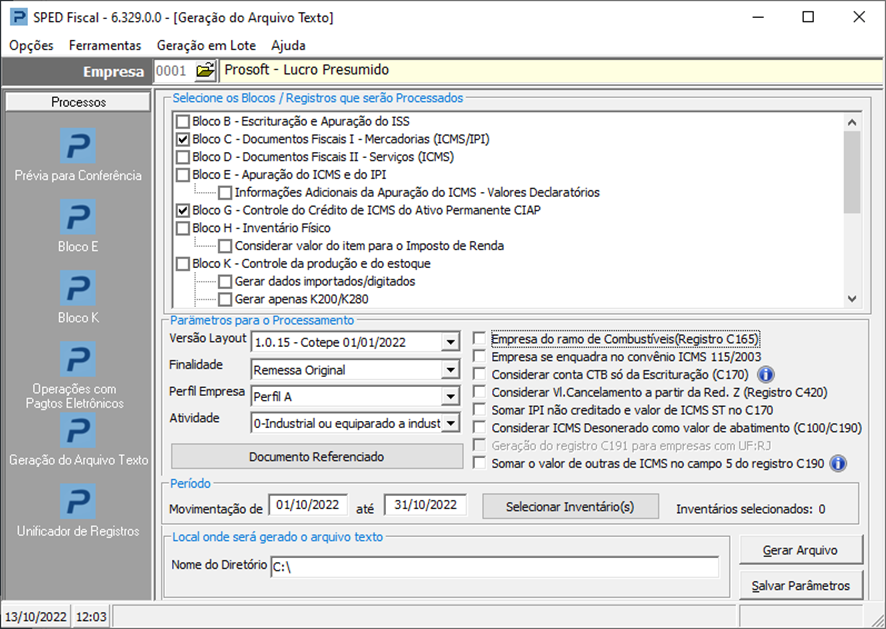The width and height of the screenshot is (886, 629).
Task: Check Empresa se enquadra no convênio ICMS 115/2003
Action: pyautogui.click(x=479, y=357)
